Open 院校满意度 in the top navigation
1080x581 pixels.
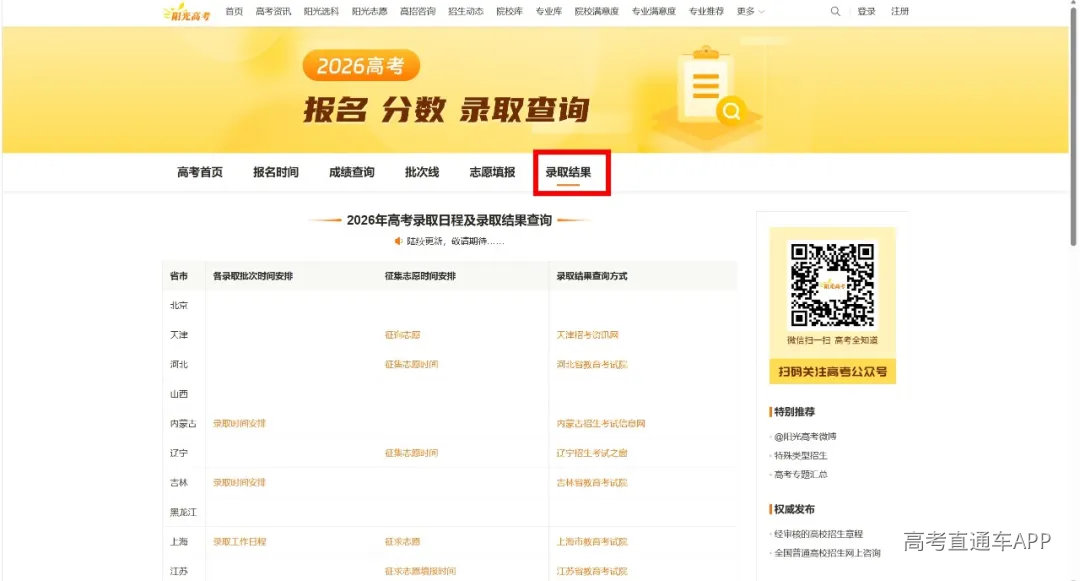596,11
